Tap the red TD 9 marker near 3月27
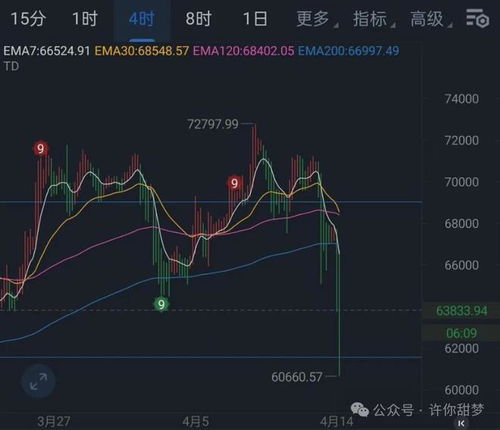Screen dimensions: 500x430 click(41, 149)
